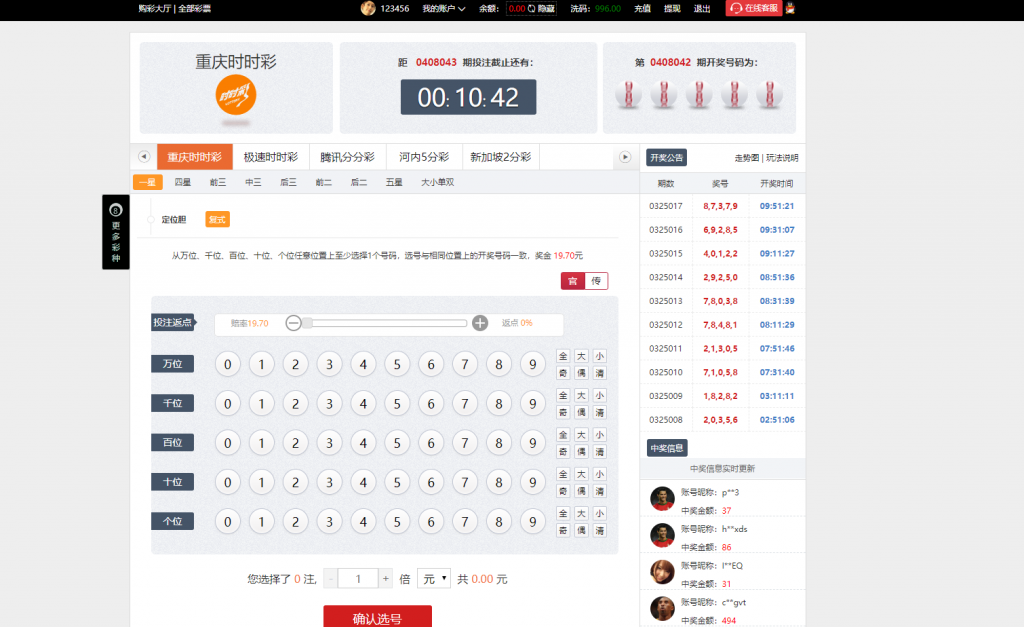Screen dimensions: 1024x627
Task: Click the Chongqing lottery logo
Action: point(236,97)
